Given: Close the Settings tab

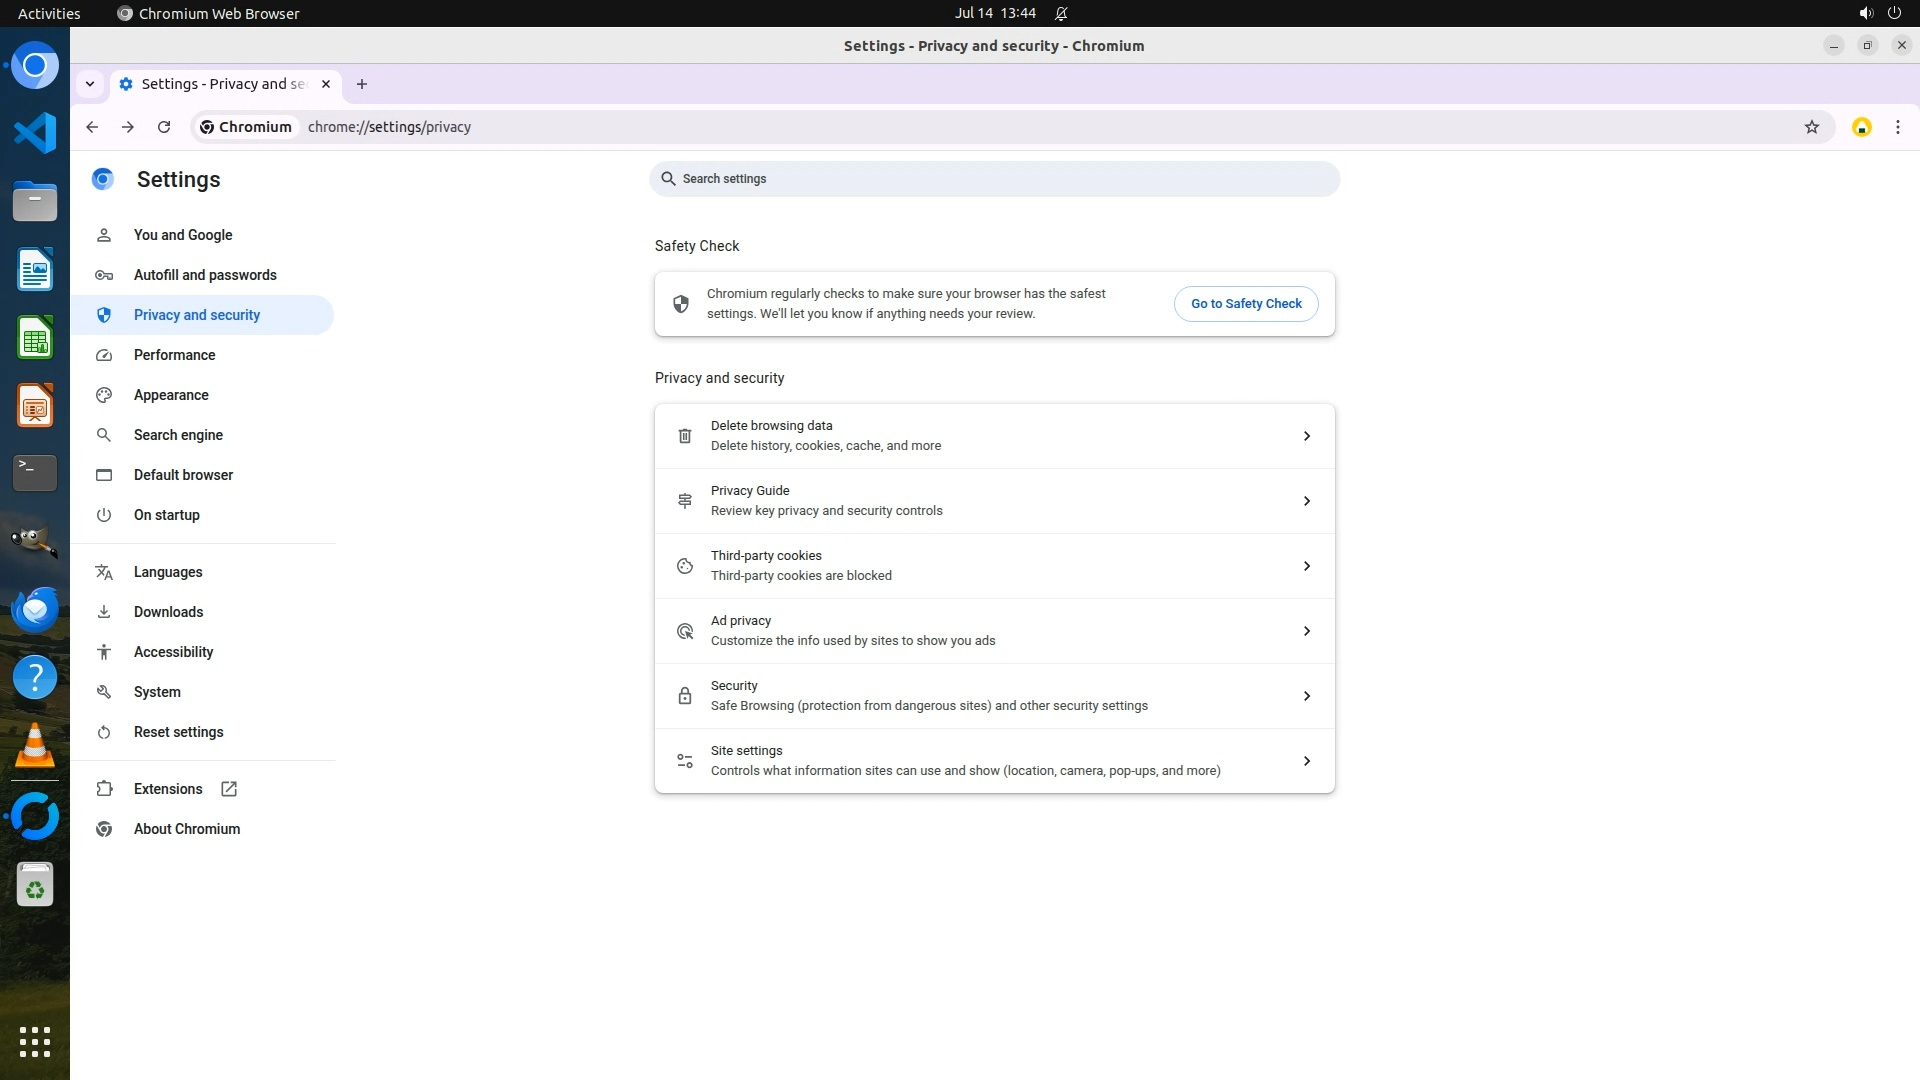Looking at the screenshot, I should 325,84.
